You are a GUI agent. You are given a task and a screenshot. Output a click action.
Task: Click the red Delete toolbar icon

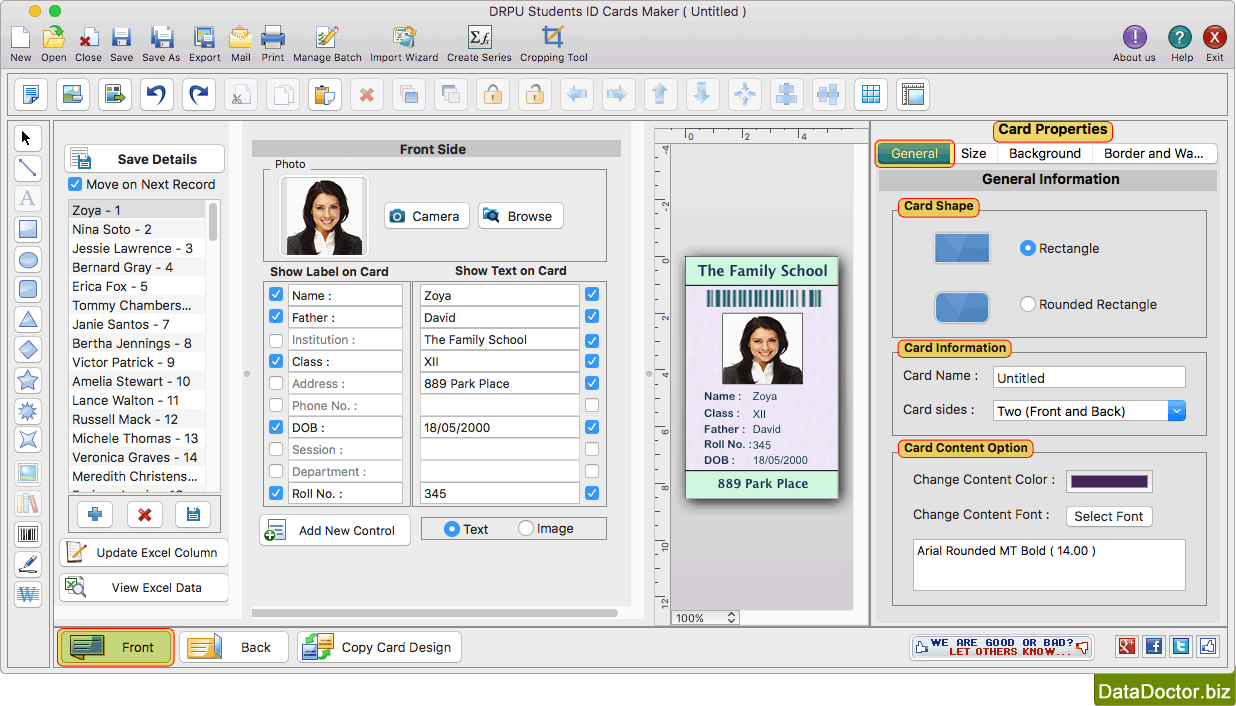click(367, 95)
